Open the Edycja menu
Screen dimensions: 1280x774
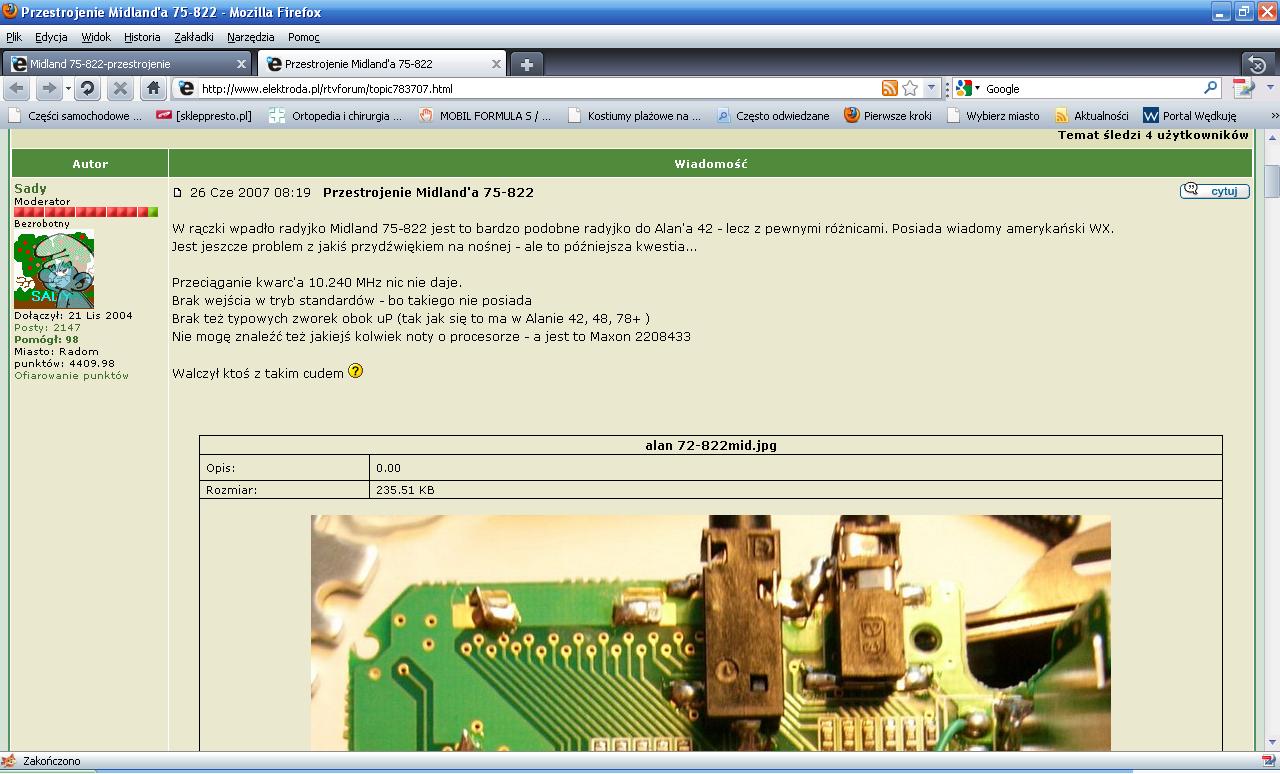pos(51,37)
